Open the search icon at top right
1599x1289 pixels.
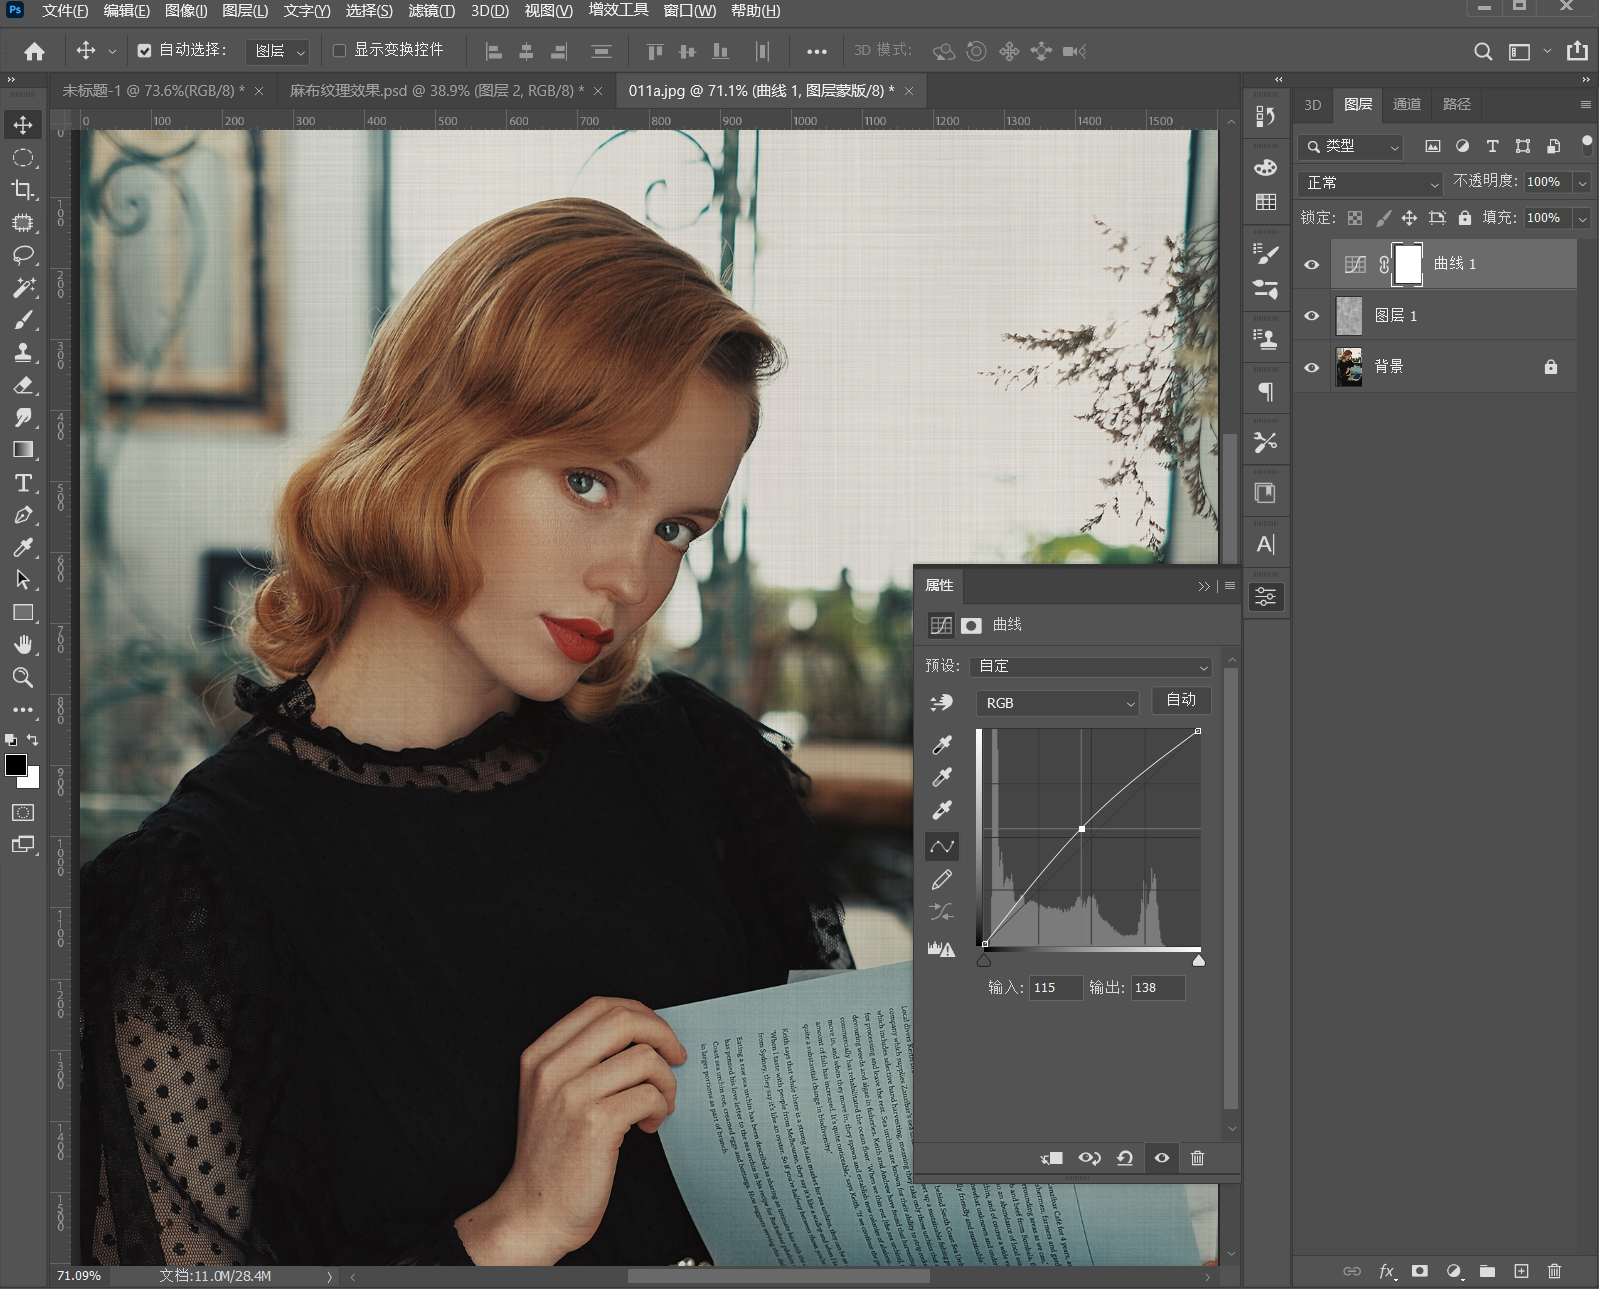click(1483, 51)
